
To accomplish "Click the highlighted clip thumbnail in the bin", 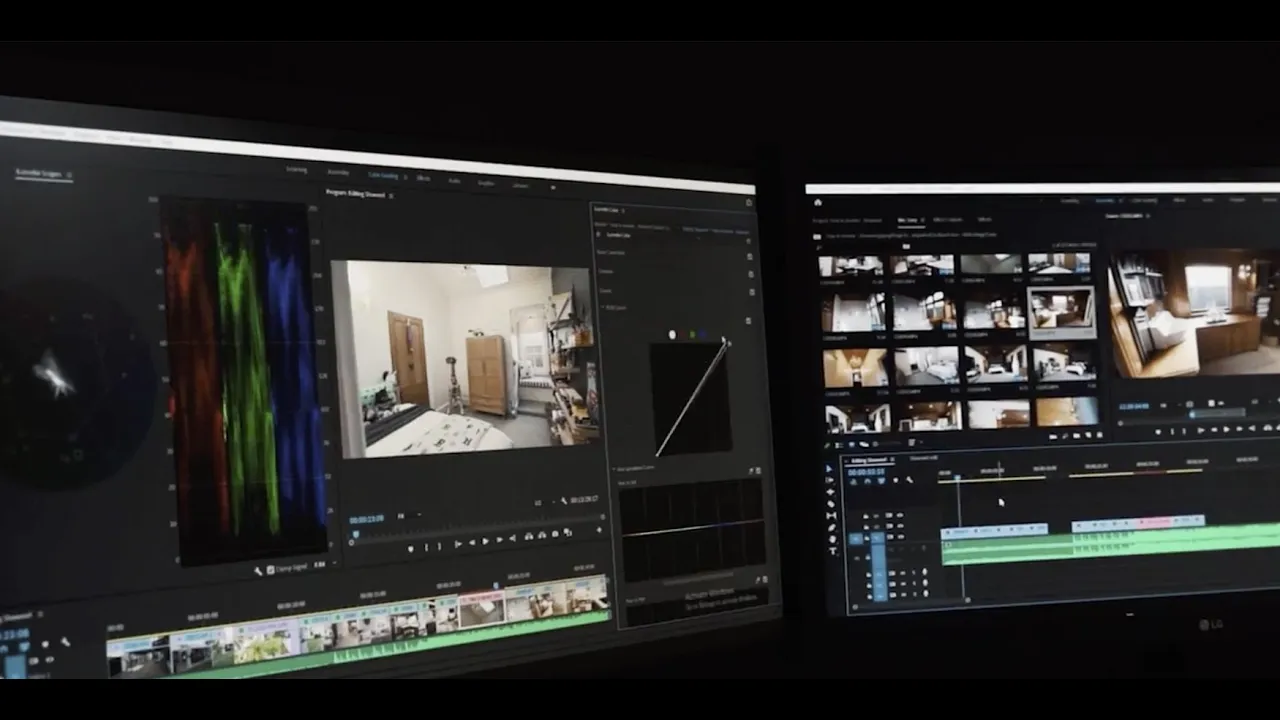I will [x=1061, y=313].
